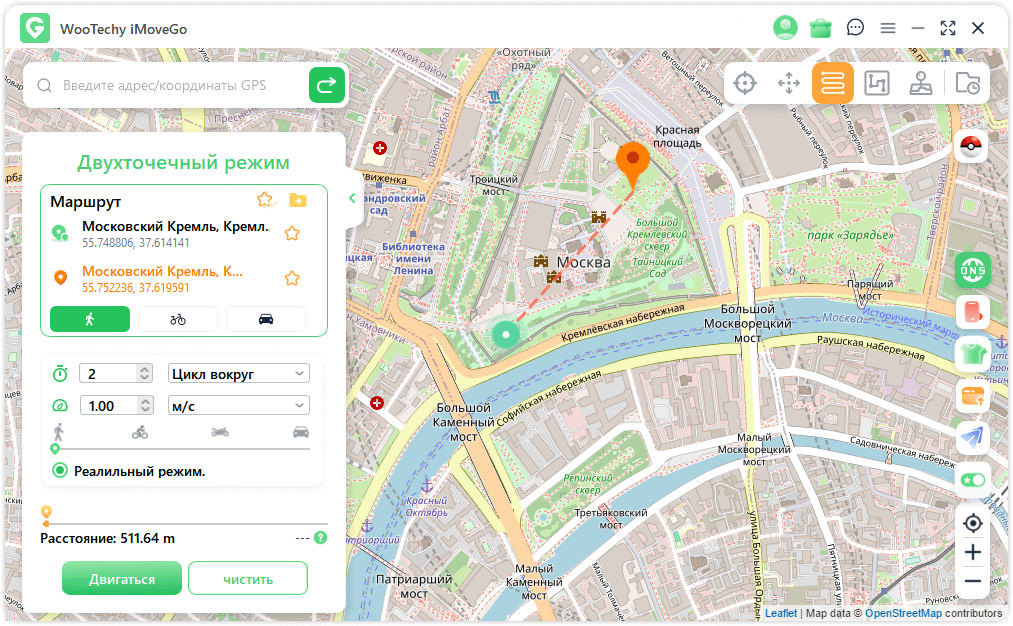Open the historical records folder icon
The image size is (1013, 626).
click(967, 83)
